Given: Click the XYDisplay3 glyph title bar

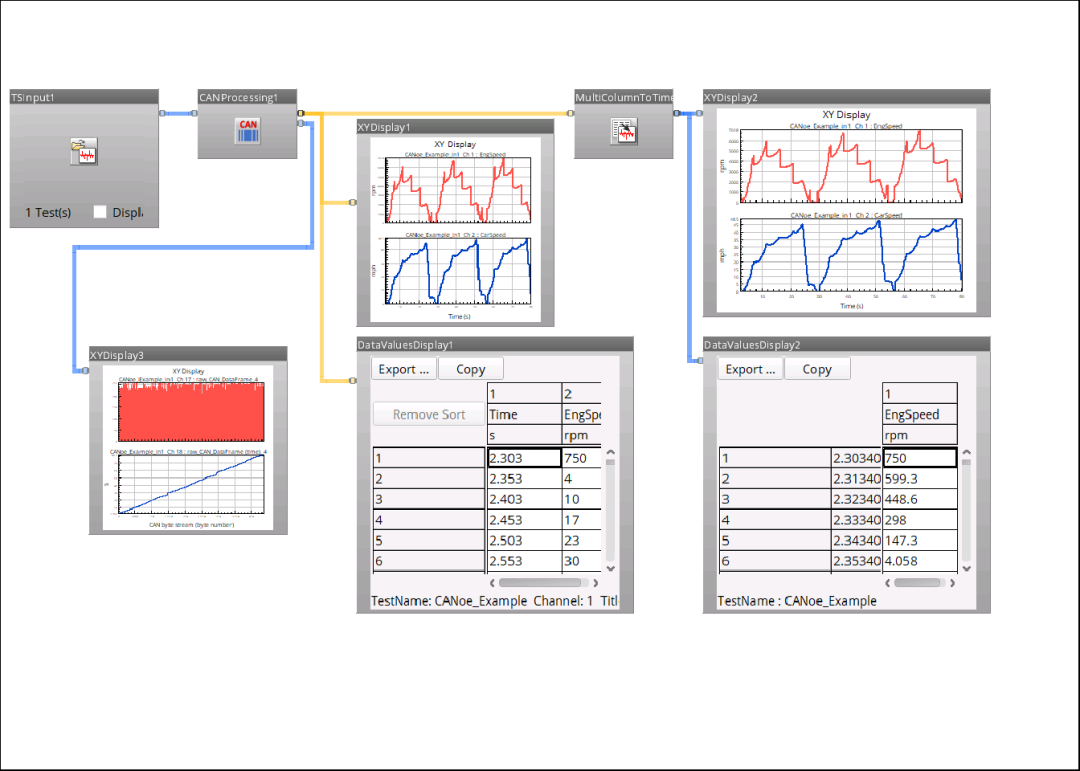Looking at the screenshot, I should (188, 355).
